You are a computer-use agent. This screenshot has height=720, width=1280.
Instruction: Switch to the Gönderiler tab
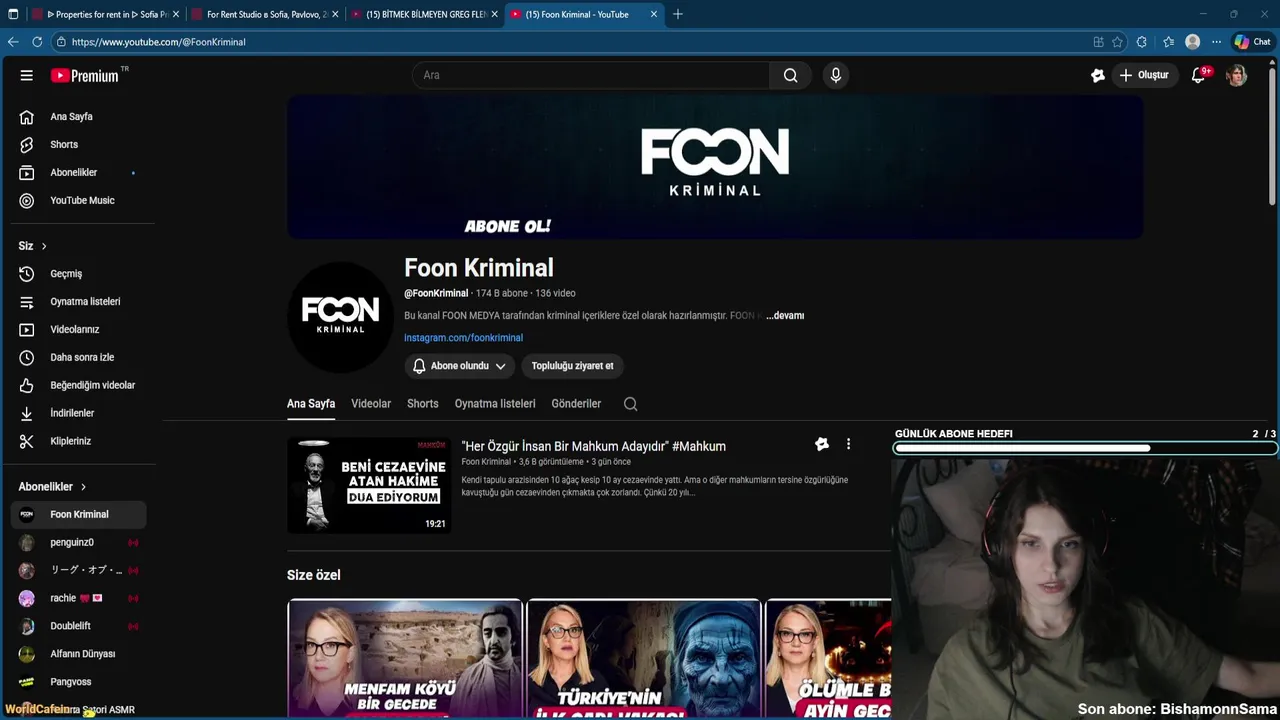576,404
